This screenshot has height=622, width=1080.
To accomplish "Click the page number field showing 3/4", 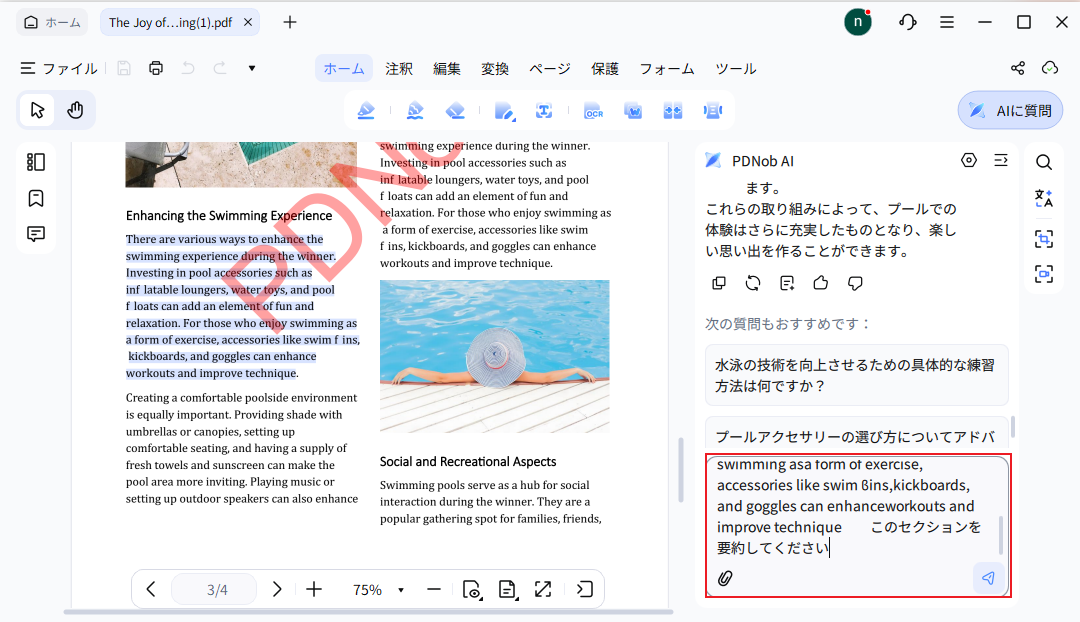I will tap(213, 589).
